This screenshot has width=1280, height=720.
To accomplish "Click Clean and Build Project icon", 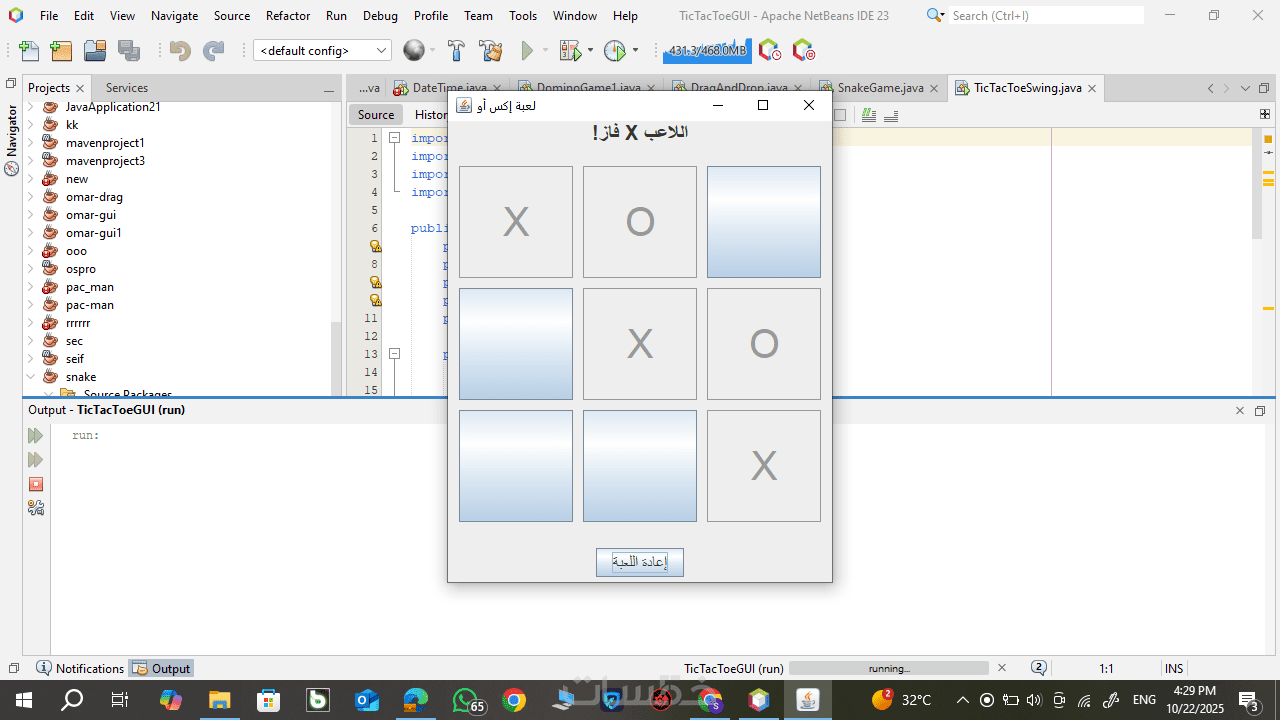I will 491,51.
